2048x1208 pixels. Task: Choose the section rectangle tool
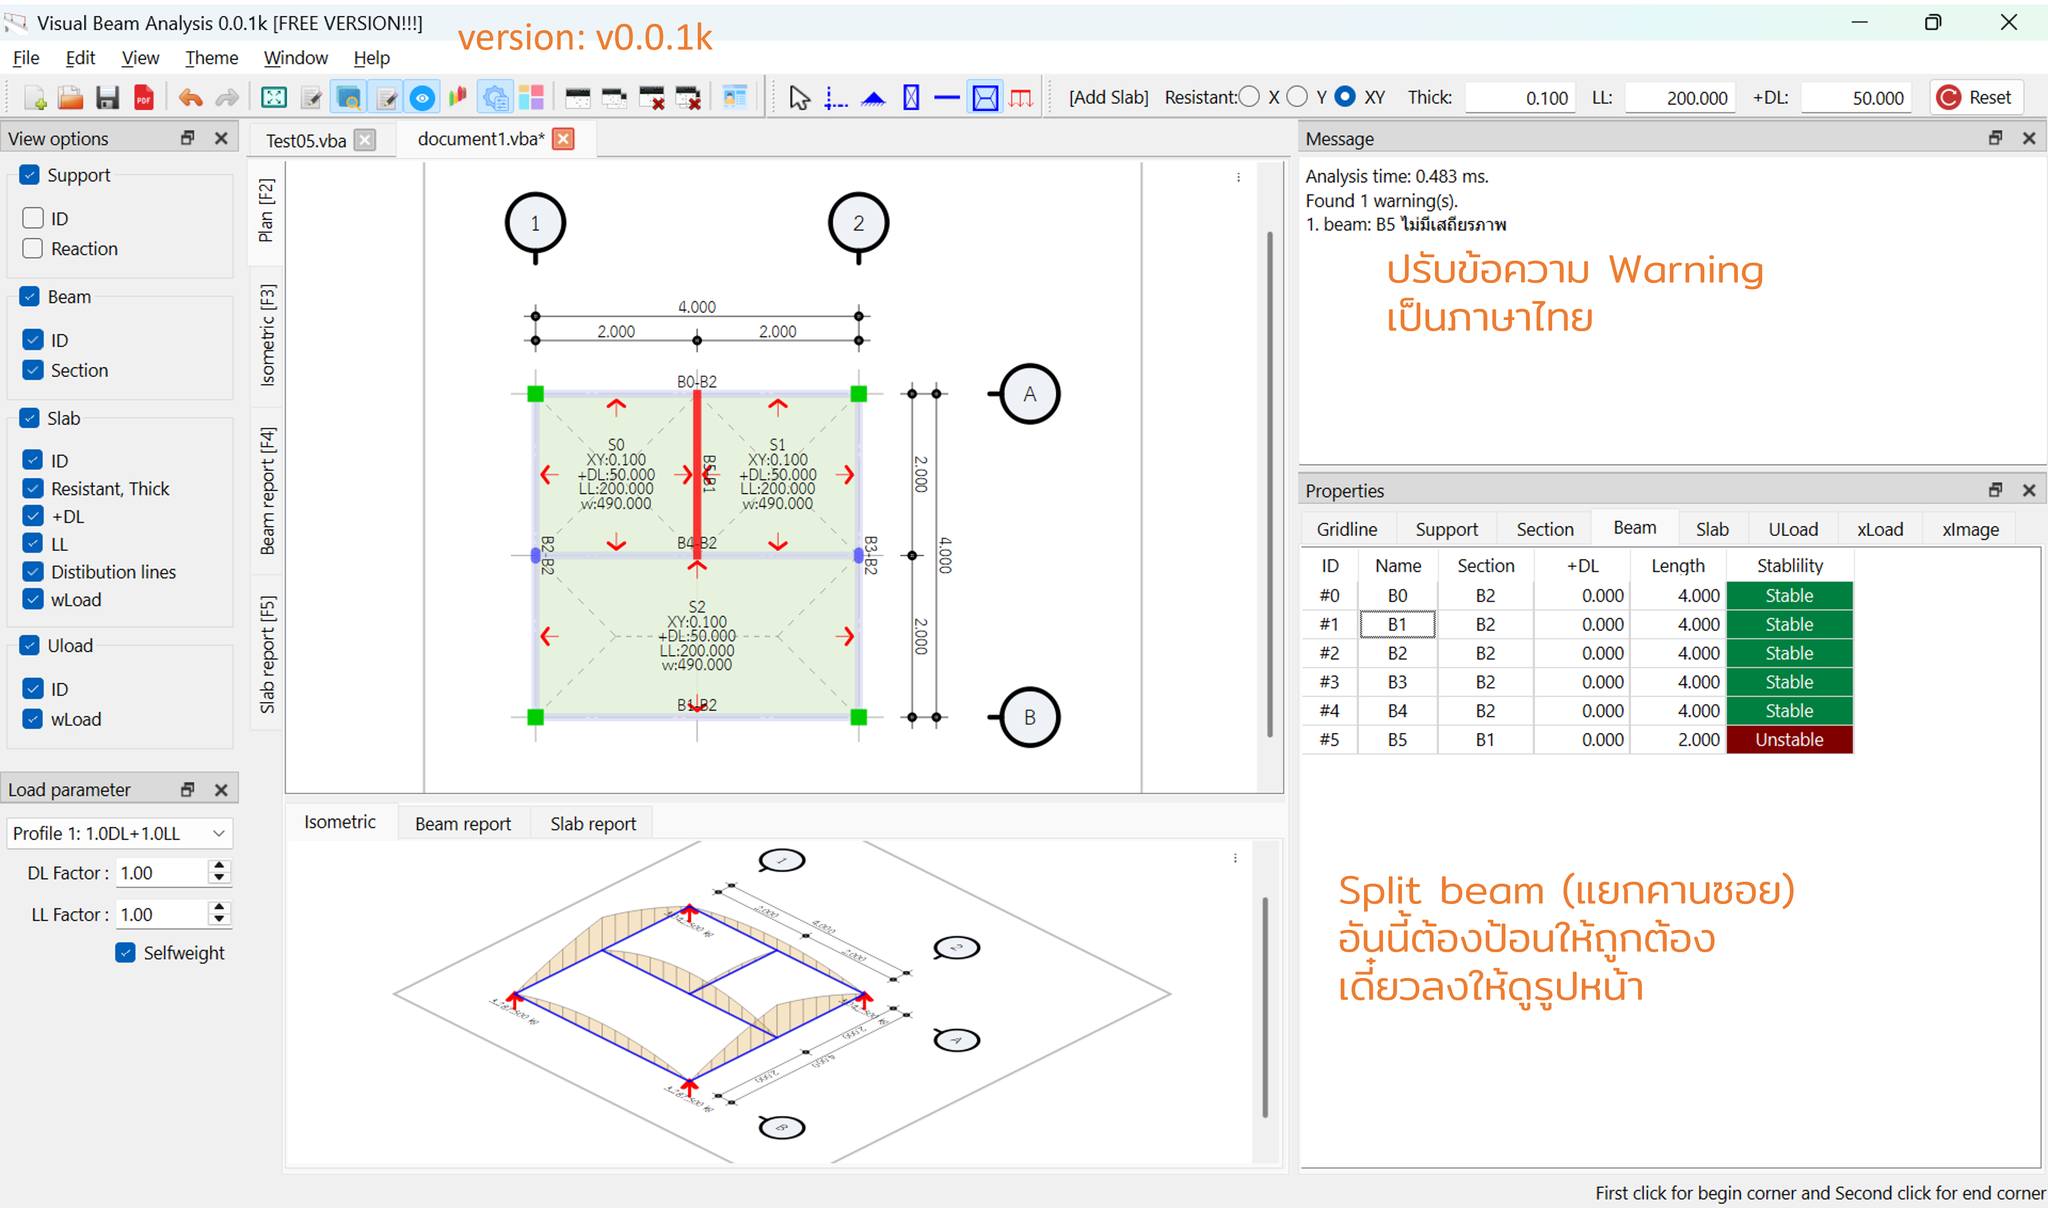point(911,98)
